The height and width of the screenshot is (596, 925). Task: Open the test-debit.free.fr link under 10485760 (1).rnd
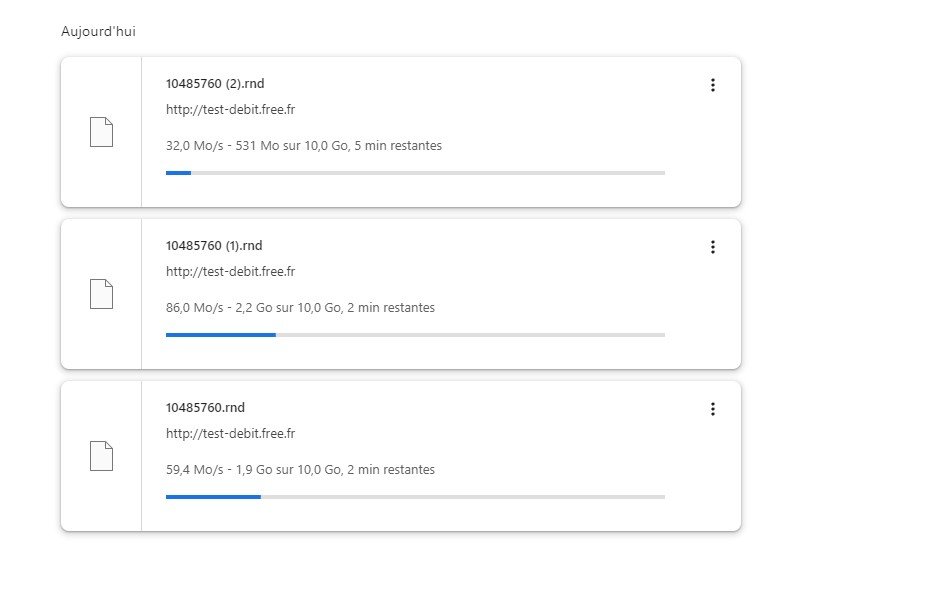point(230,271)
